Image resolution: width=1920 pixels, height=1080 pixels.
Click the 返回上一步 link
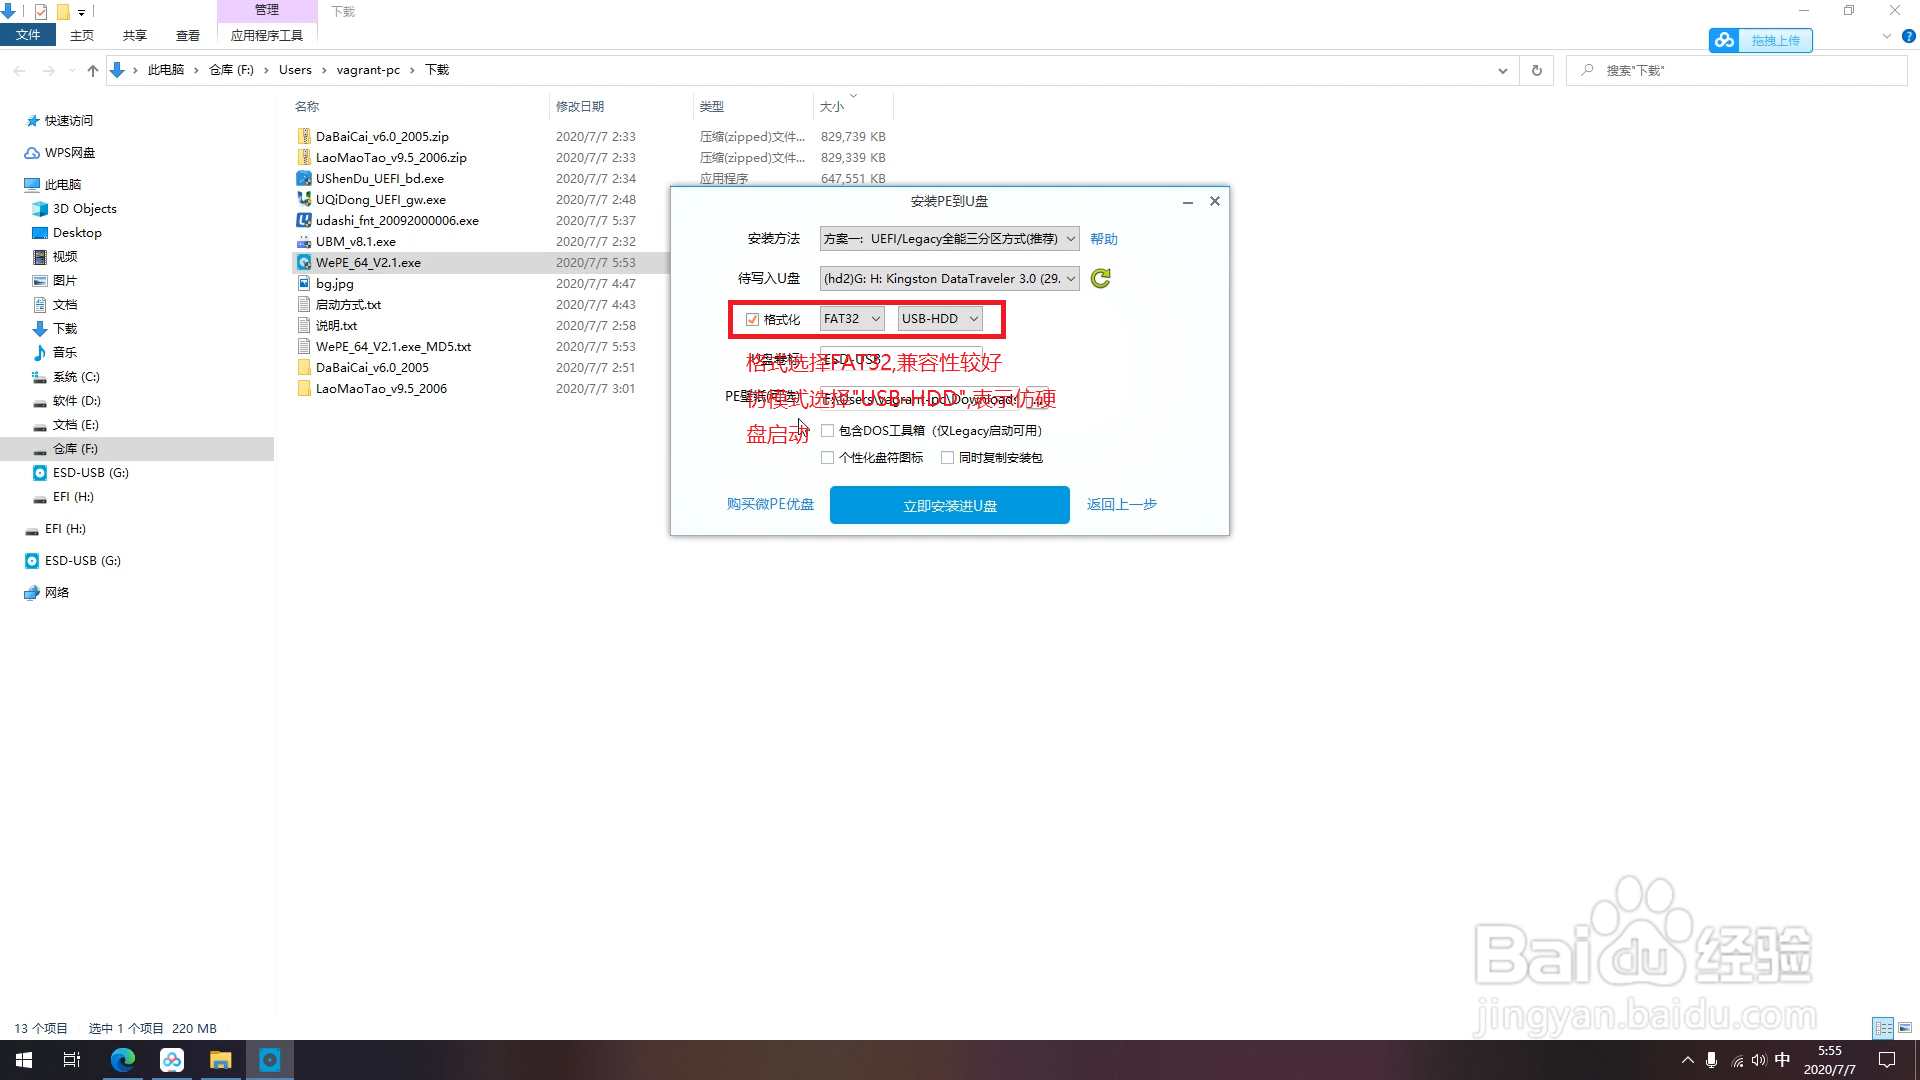1121,505
